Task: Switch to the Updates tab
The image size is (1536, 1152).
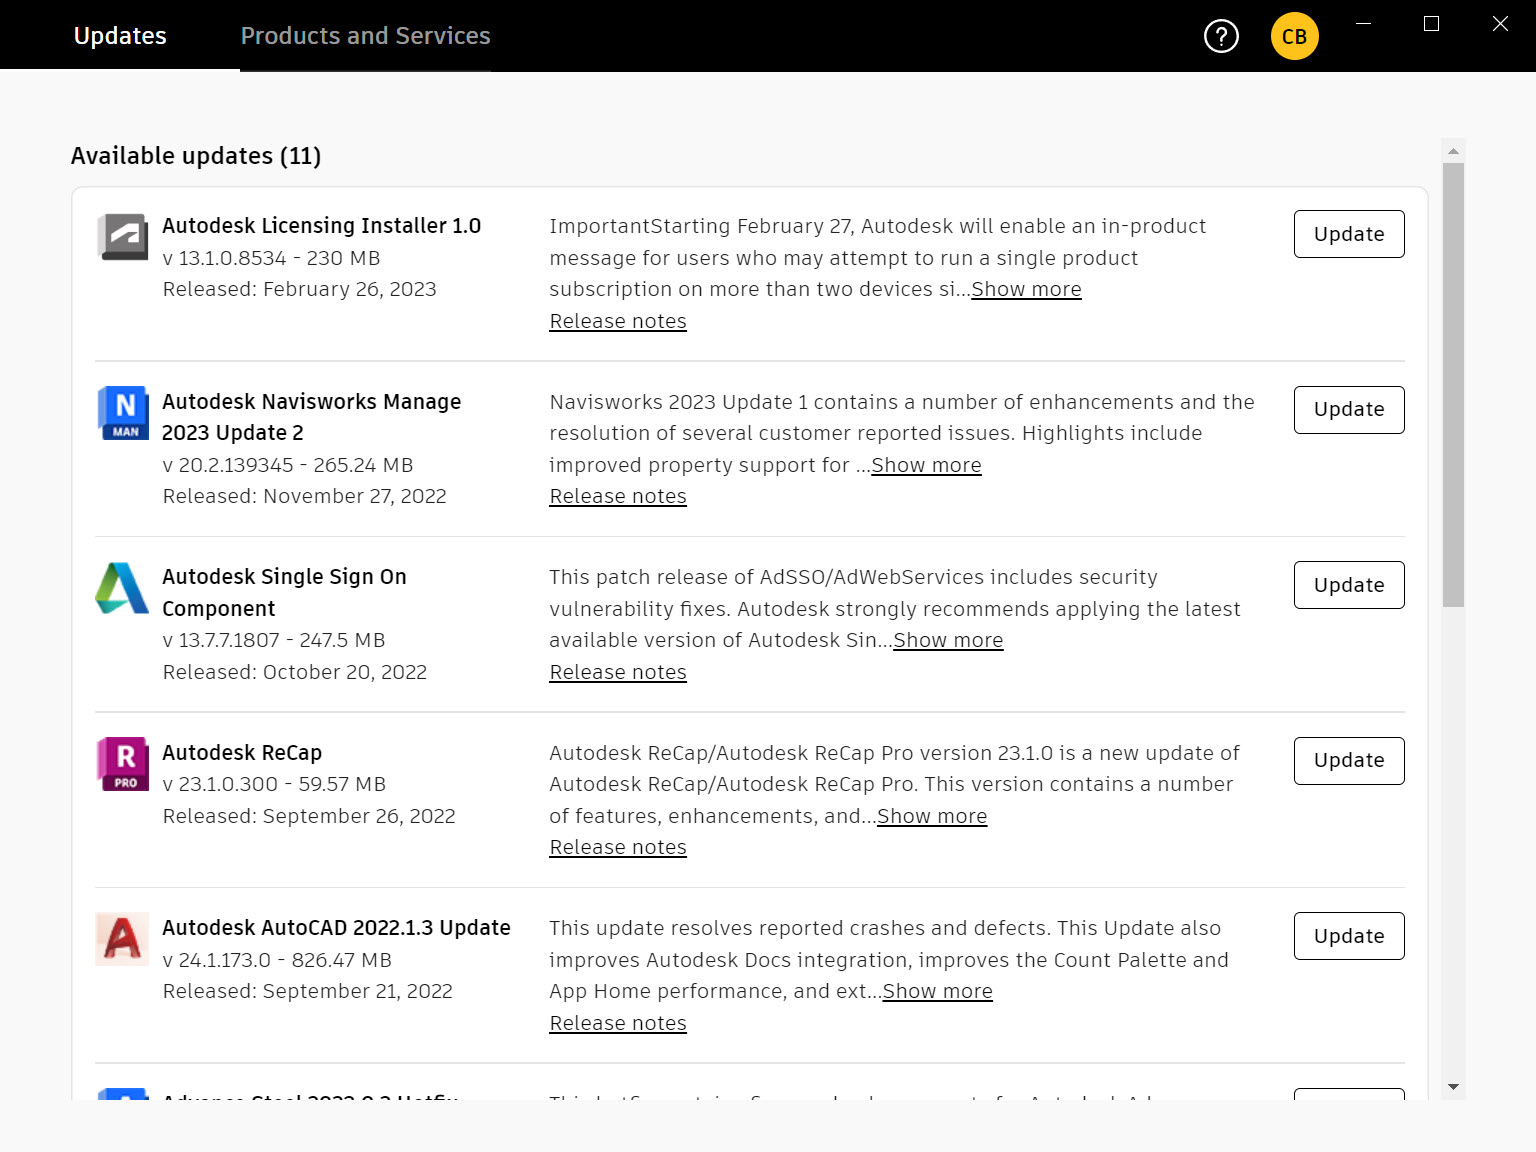Action: pyautogui.click(x=120, y=36)
